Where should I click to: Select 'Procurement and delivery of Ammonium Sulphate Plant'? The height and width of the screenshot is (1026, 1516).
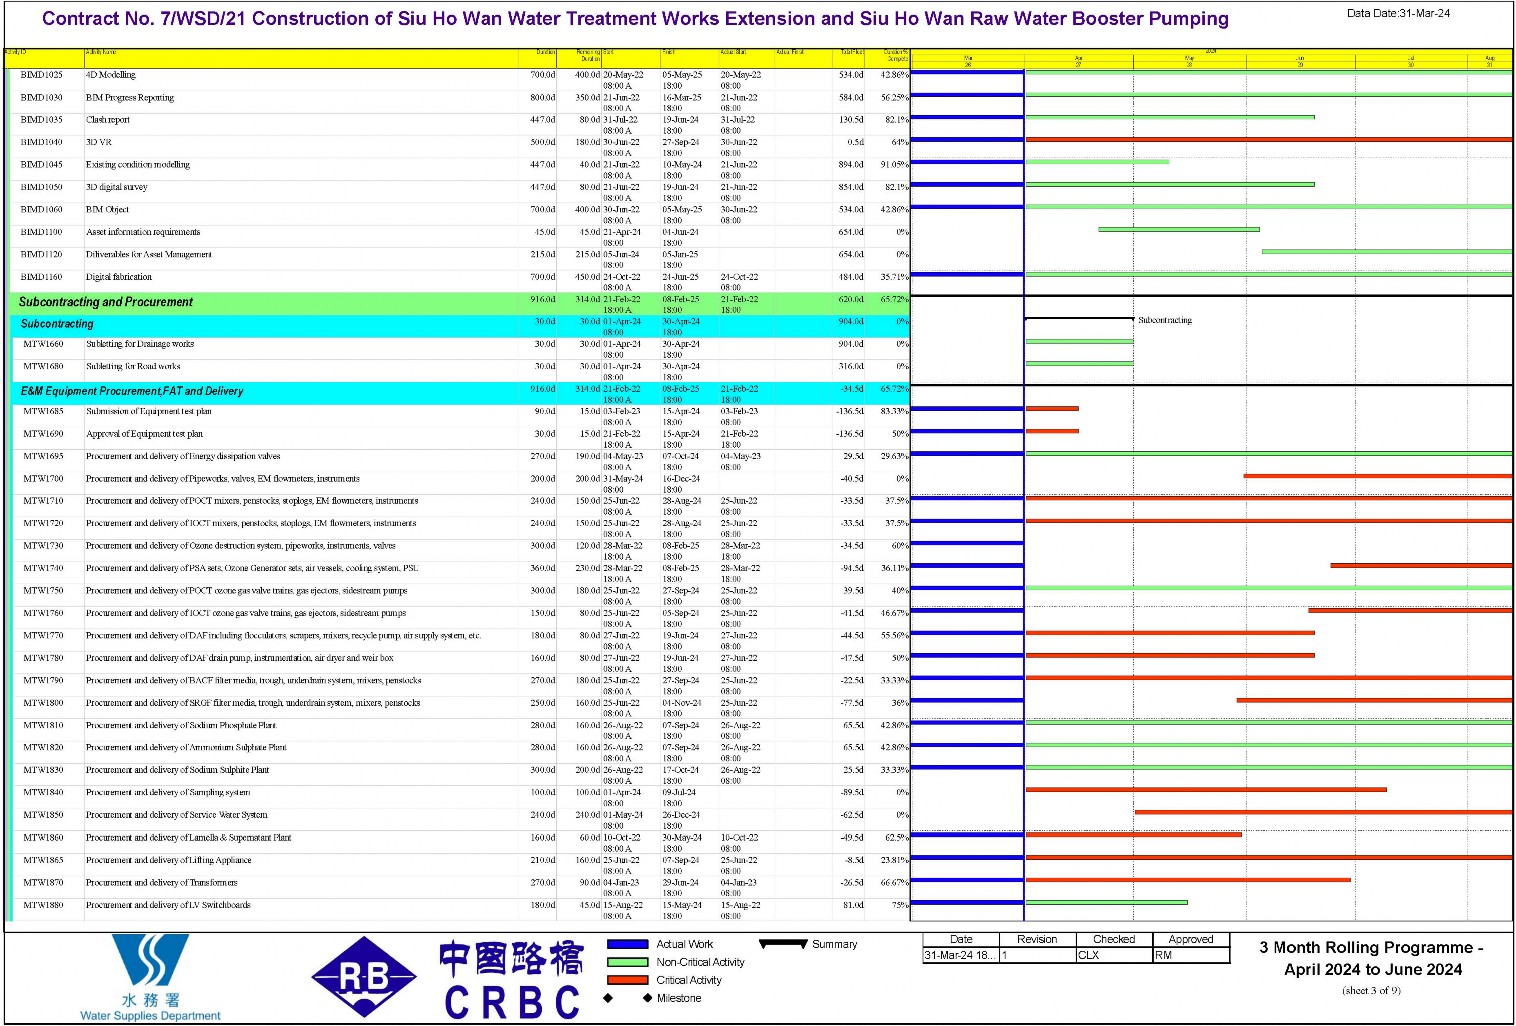tap(186, 748)
